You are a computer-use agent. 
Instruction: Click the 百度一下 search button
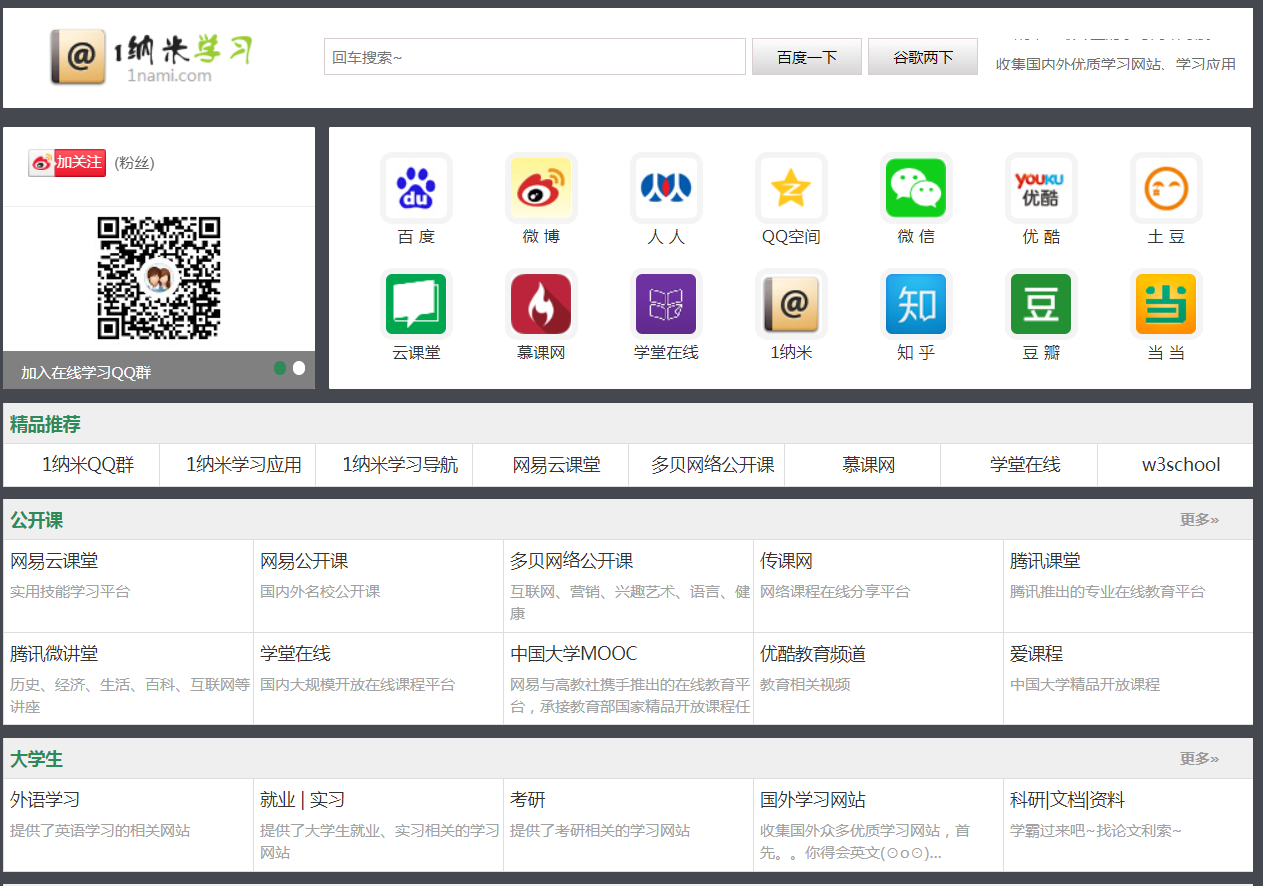[807, 57]
